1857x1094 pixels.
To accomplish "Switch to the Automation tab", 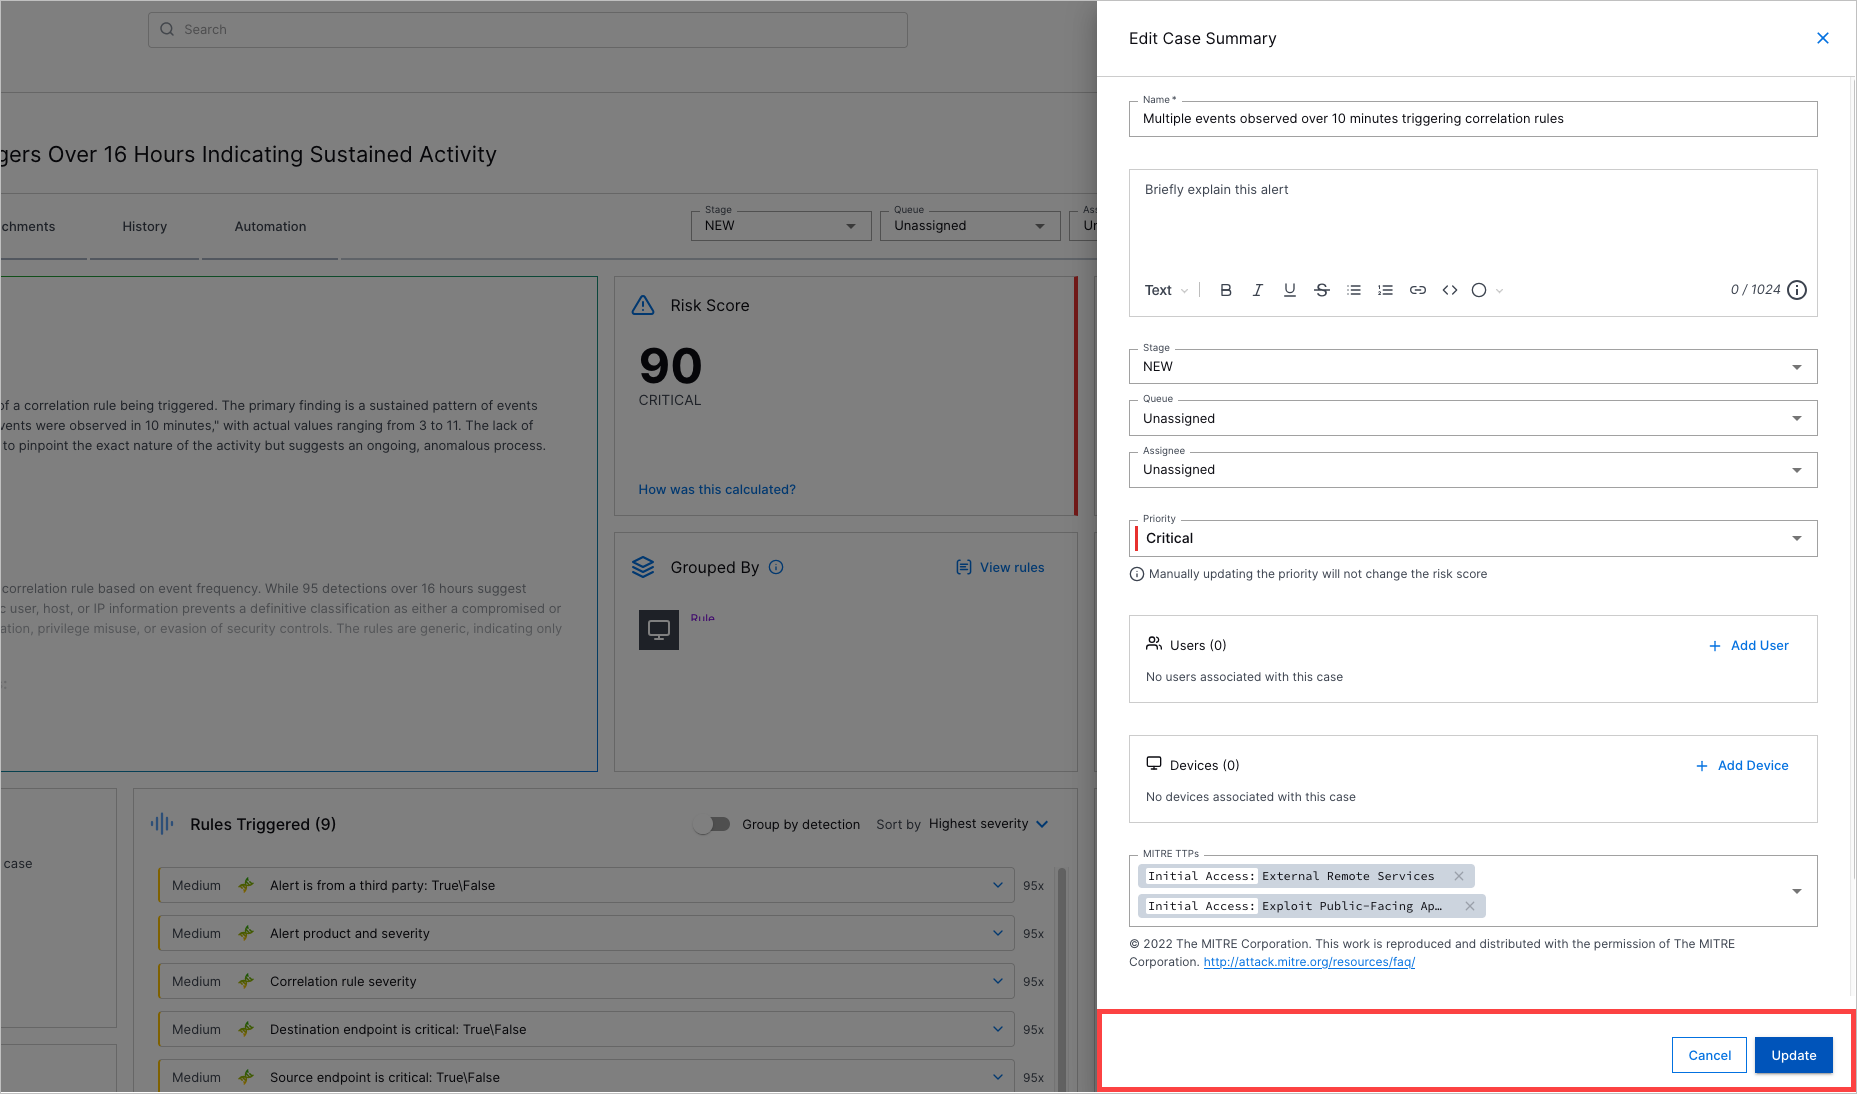I will [x=271, y=227].
